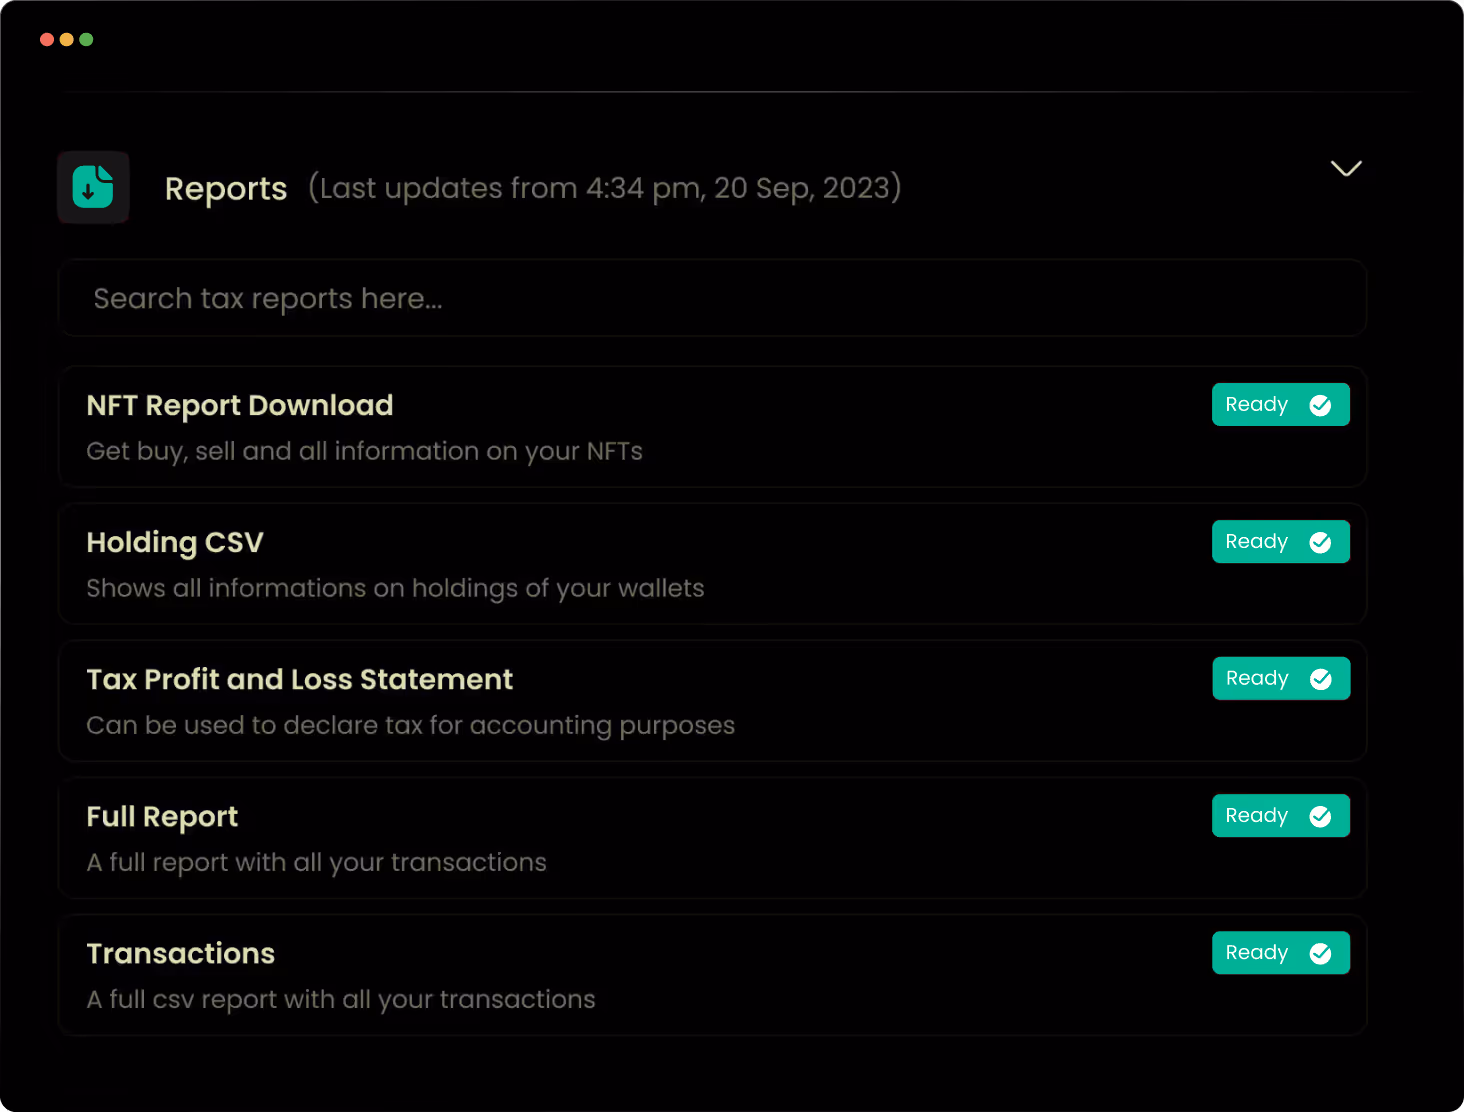This screenshot has width=1464, height=1112.
Task: Click the checkmark on NFT Report Download badge
Action: click(x=1320, y=404)
